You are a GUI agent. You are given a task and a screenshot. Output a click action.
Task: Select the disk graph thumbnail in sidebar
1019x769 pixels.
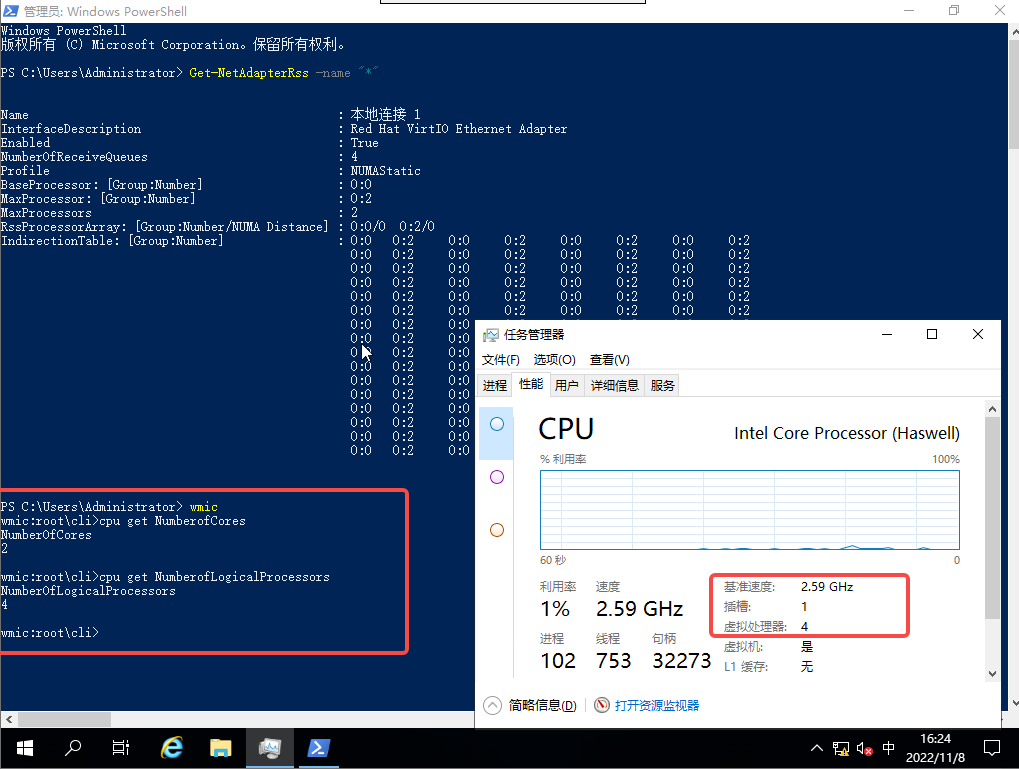496,530
